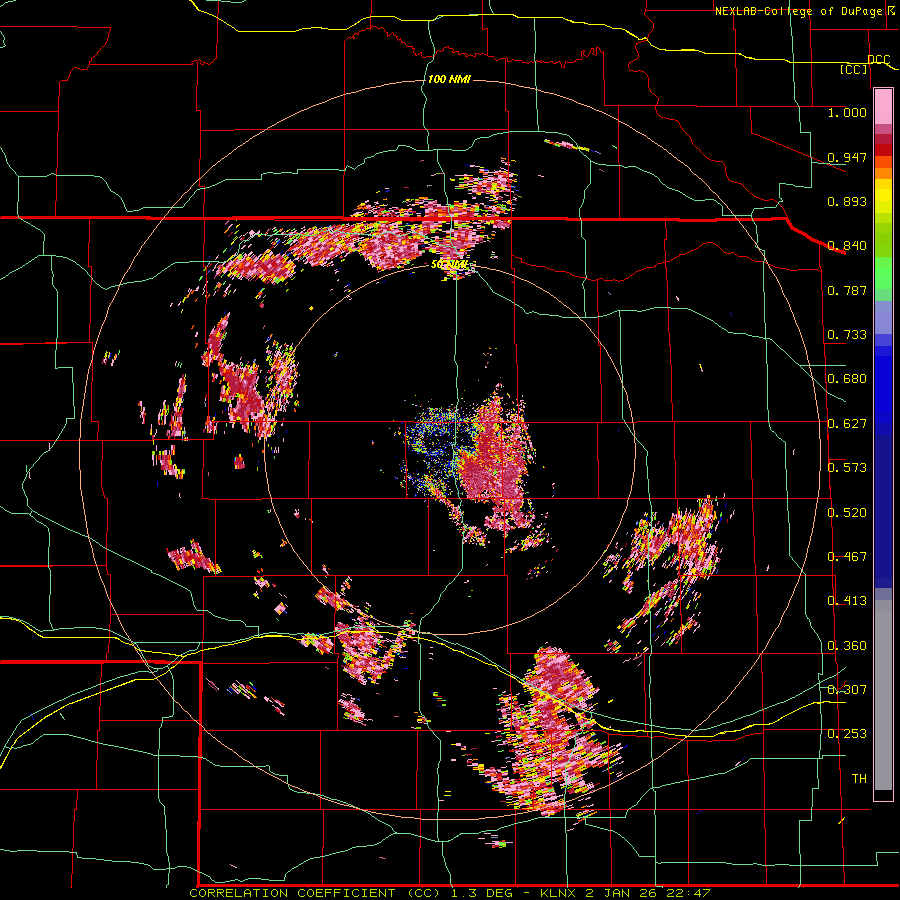
Task: Click the [CC] label above the color scale
Action: pos(854,70)
